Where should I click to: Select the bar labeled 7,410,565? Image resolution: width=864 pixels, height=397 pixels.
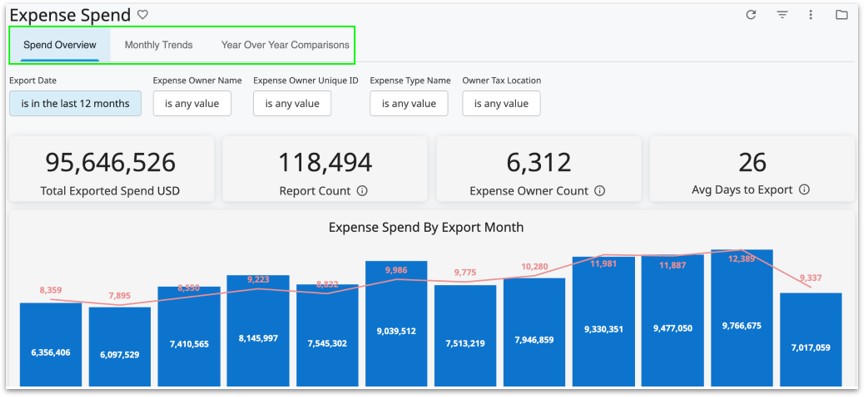pyautogui.click(x=189, y=336)
